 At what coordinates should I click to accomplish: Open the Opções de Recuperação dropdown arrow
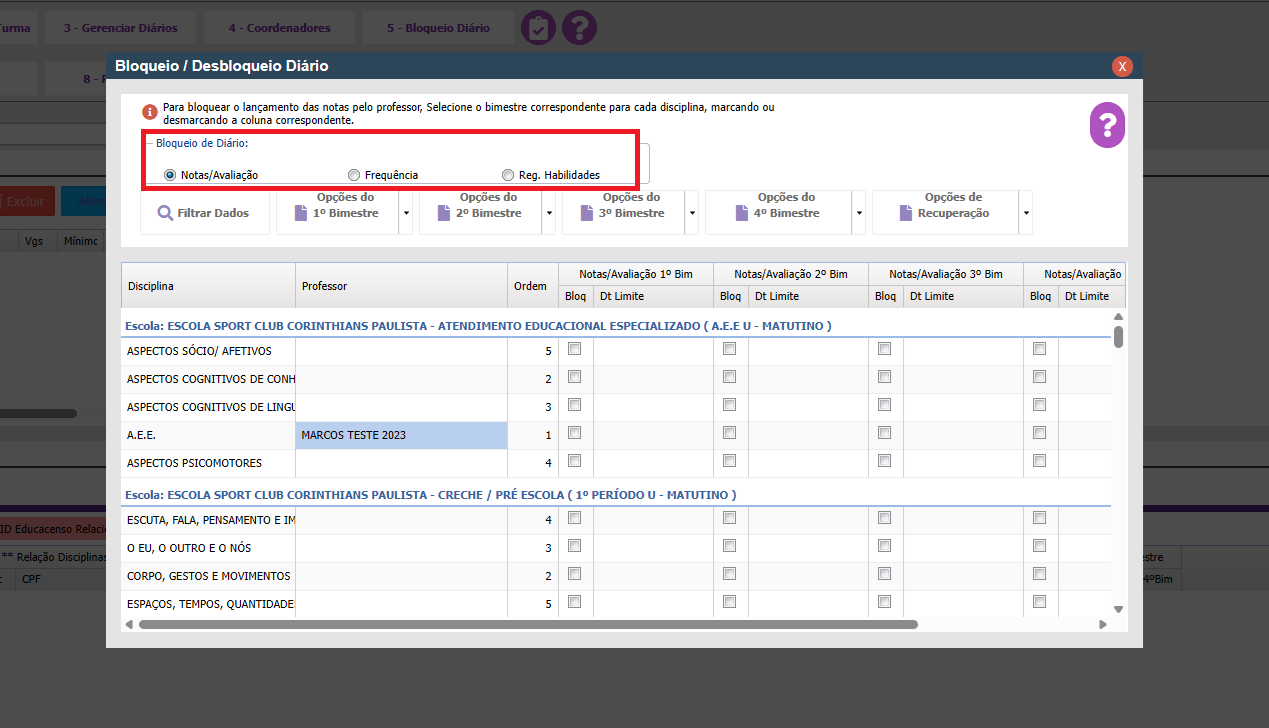(1025, 213)
